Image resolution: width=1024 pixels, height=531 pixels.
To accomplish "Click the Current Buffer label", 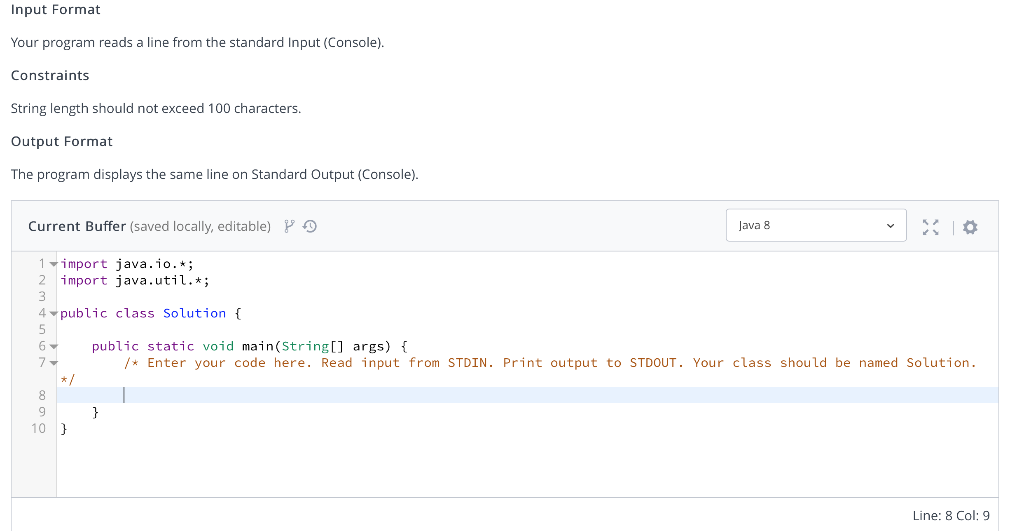I will [77, 226].
